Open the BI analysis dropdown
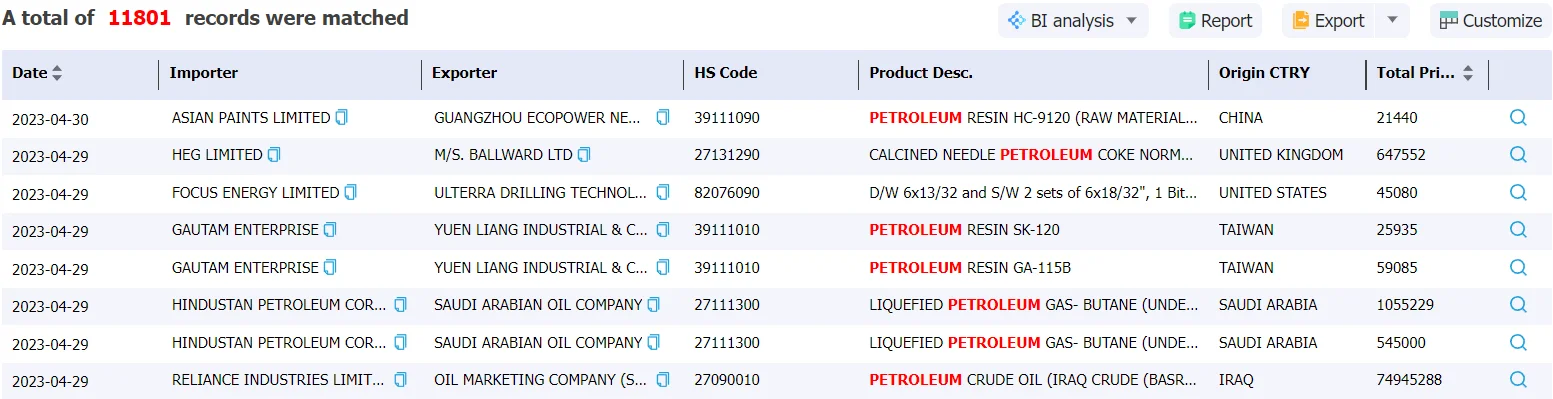 1073,21
